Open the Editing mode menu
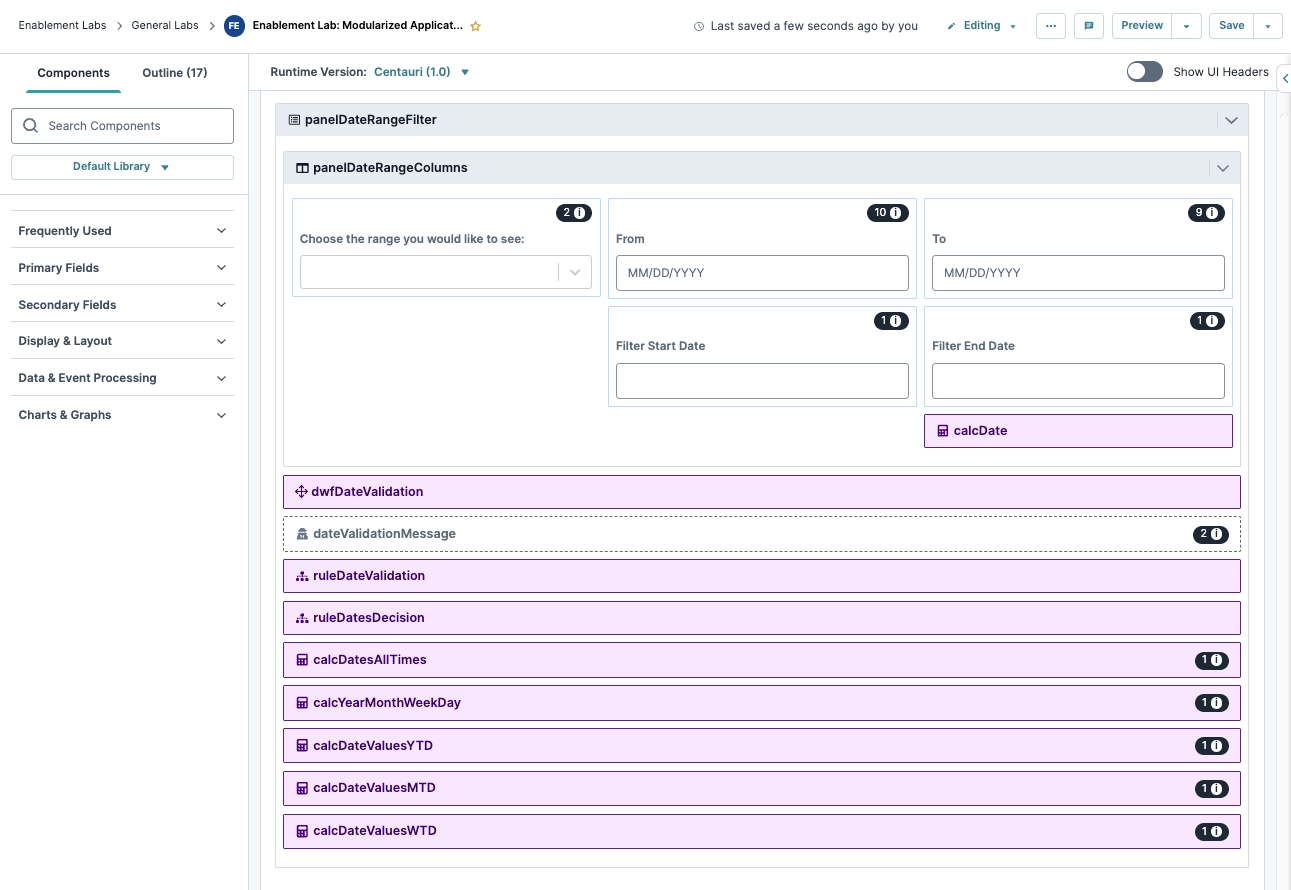The height and width of the screenshot is (890, 1291). click(x=980, y=25)
